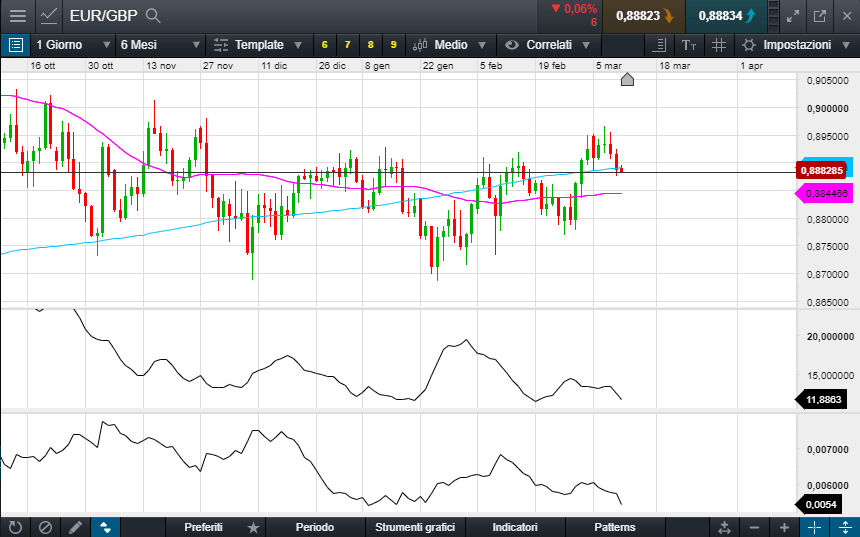Click the magenta 0,884466 moving average label
The width and height of the screenshot is (860, 537).
click(x=825, y=194)
